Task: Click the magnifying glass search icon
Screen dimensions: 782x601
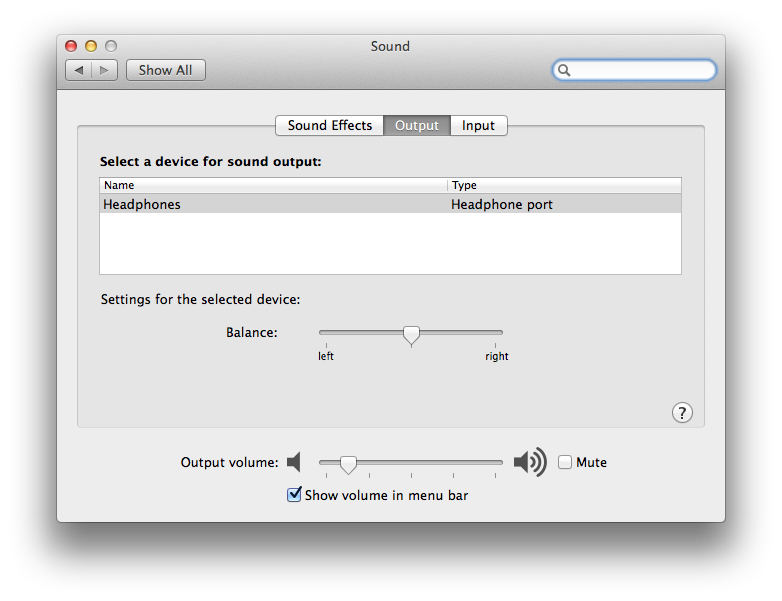Action: click(564, 70)
